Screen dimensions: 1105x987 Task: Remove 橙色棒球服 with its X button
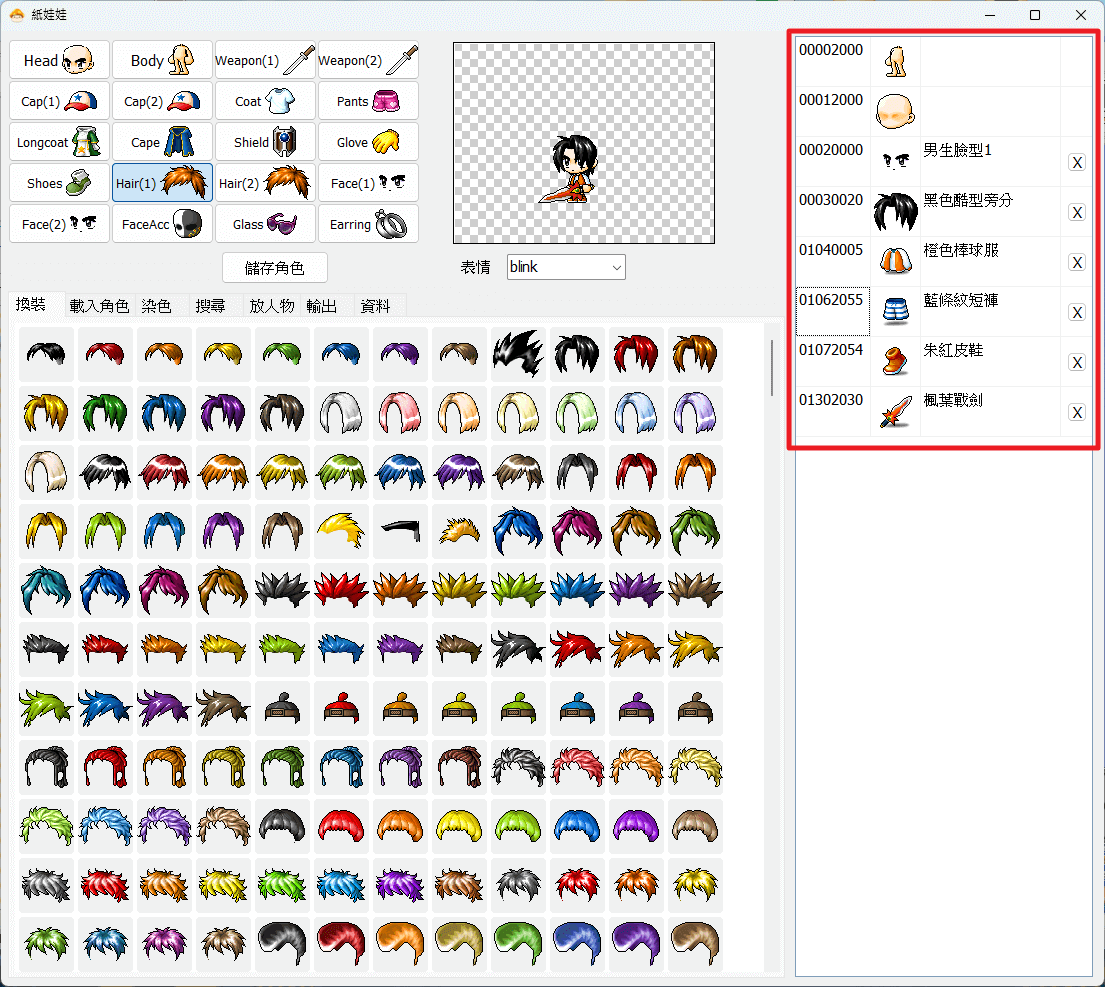[1077, 263]
